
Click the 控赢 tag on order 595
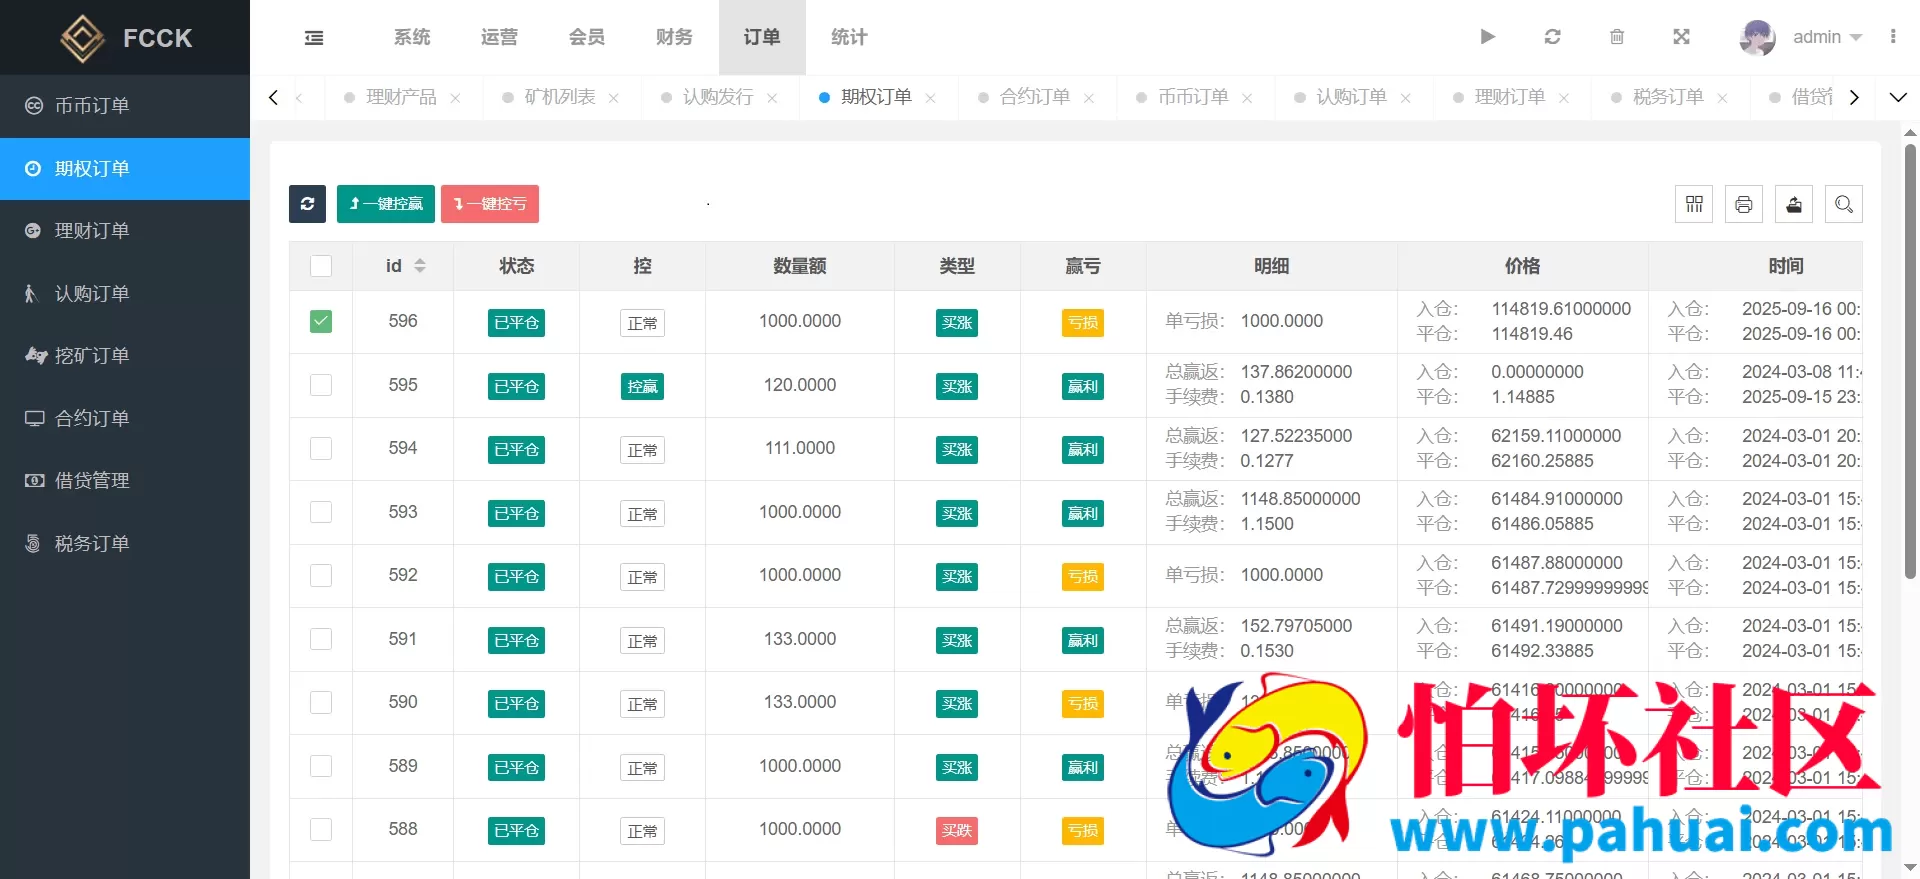642,387
